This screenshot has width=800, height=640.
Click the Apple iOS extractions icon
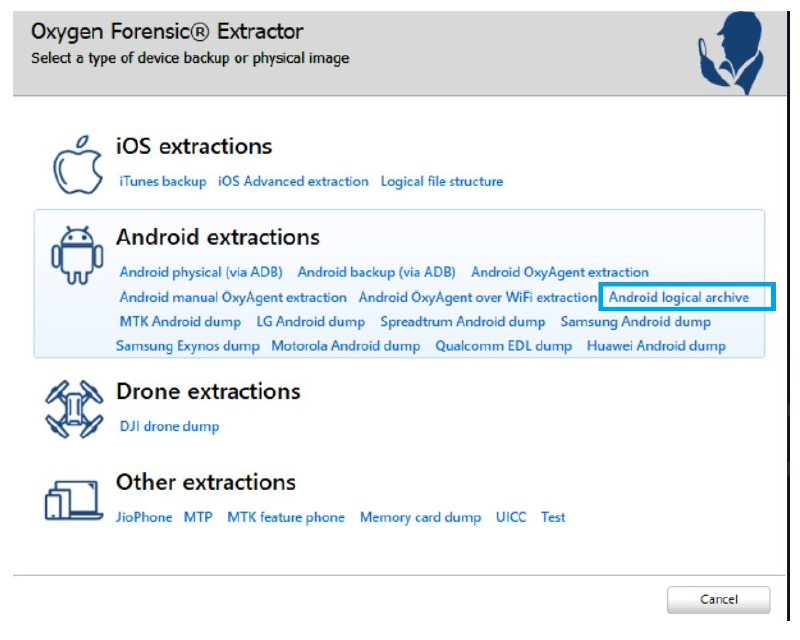point(78,165)
